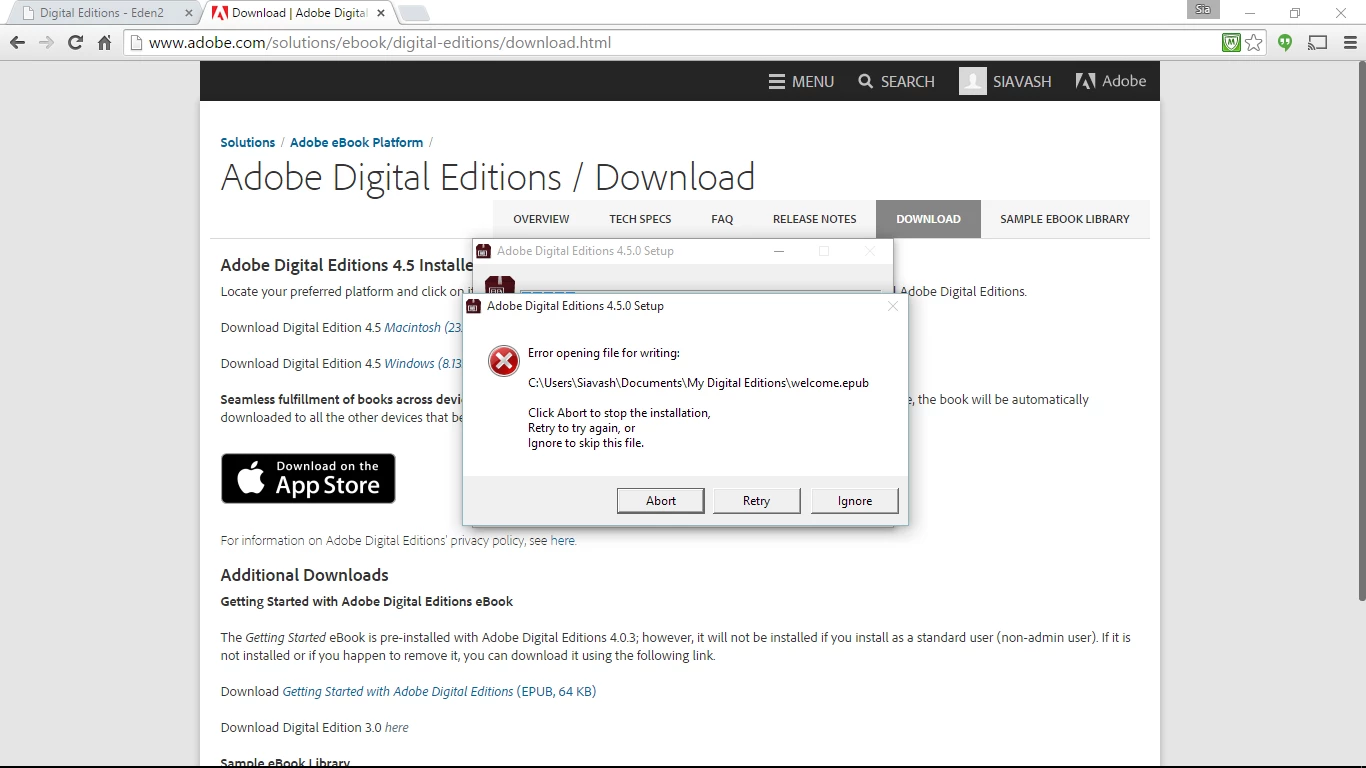Open the Hangouts extension icon
1366x768 pixels.
[1285, 42]
